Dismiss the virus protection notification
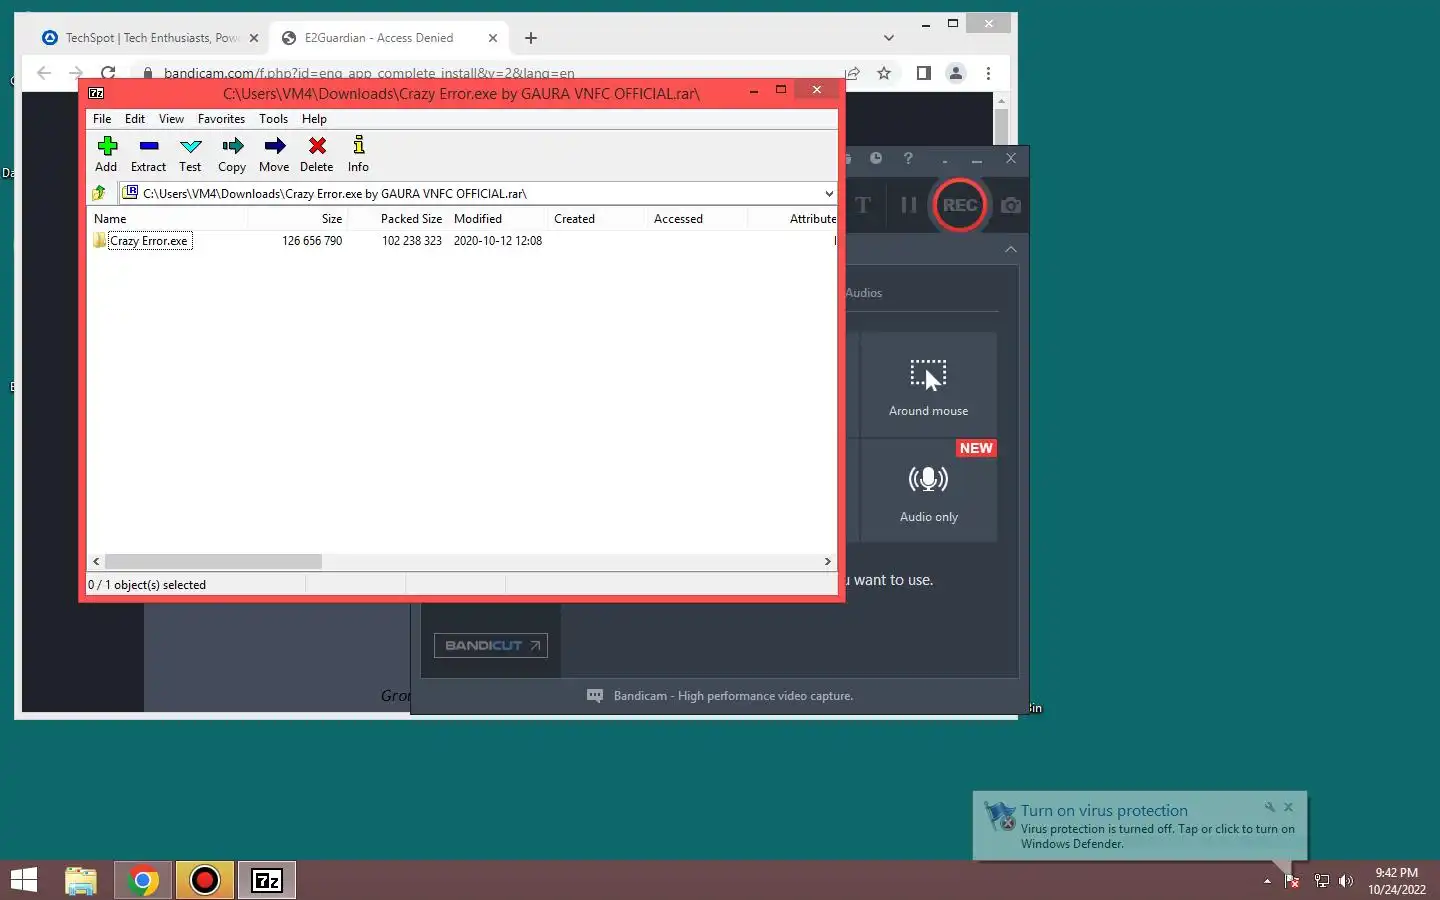This screenshot has height=900, width=1440. 1288,807
